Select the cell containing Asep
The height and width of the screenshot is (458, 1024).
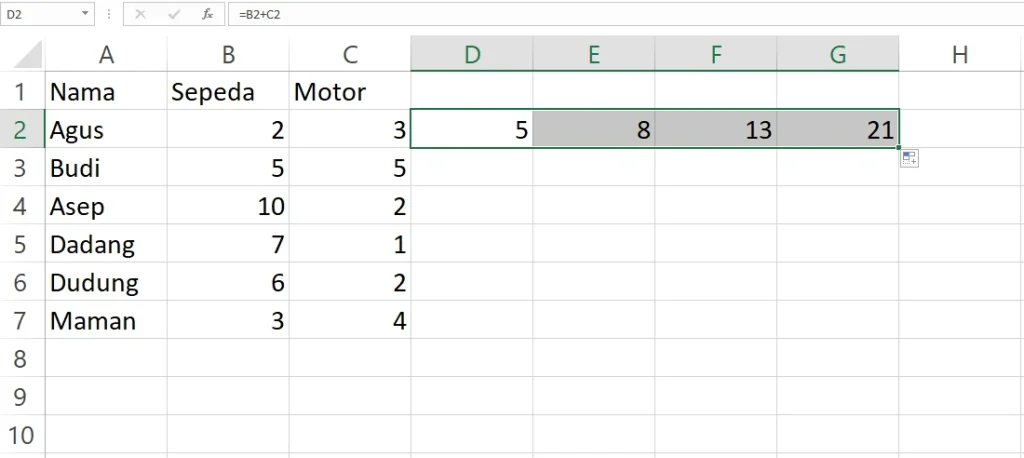(106, 206)
